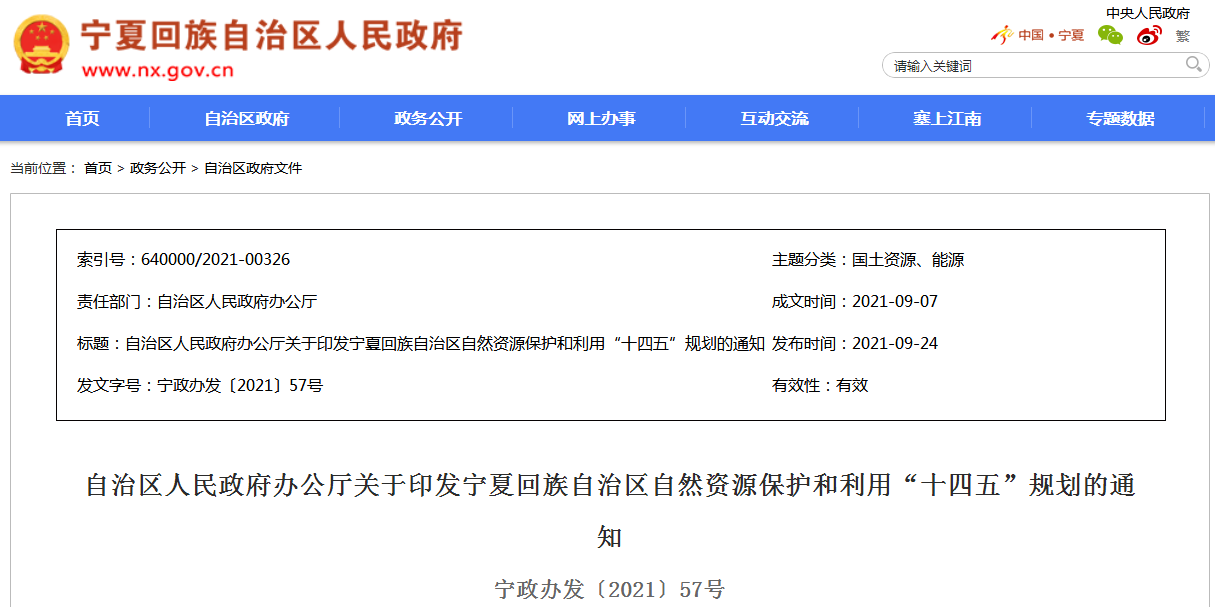The width and height of the screenshot is (1215, 607).
Task: Select 塞上江南 navigation item
Action: click(x=946, y=118)
